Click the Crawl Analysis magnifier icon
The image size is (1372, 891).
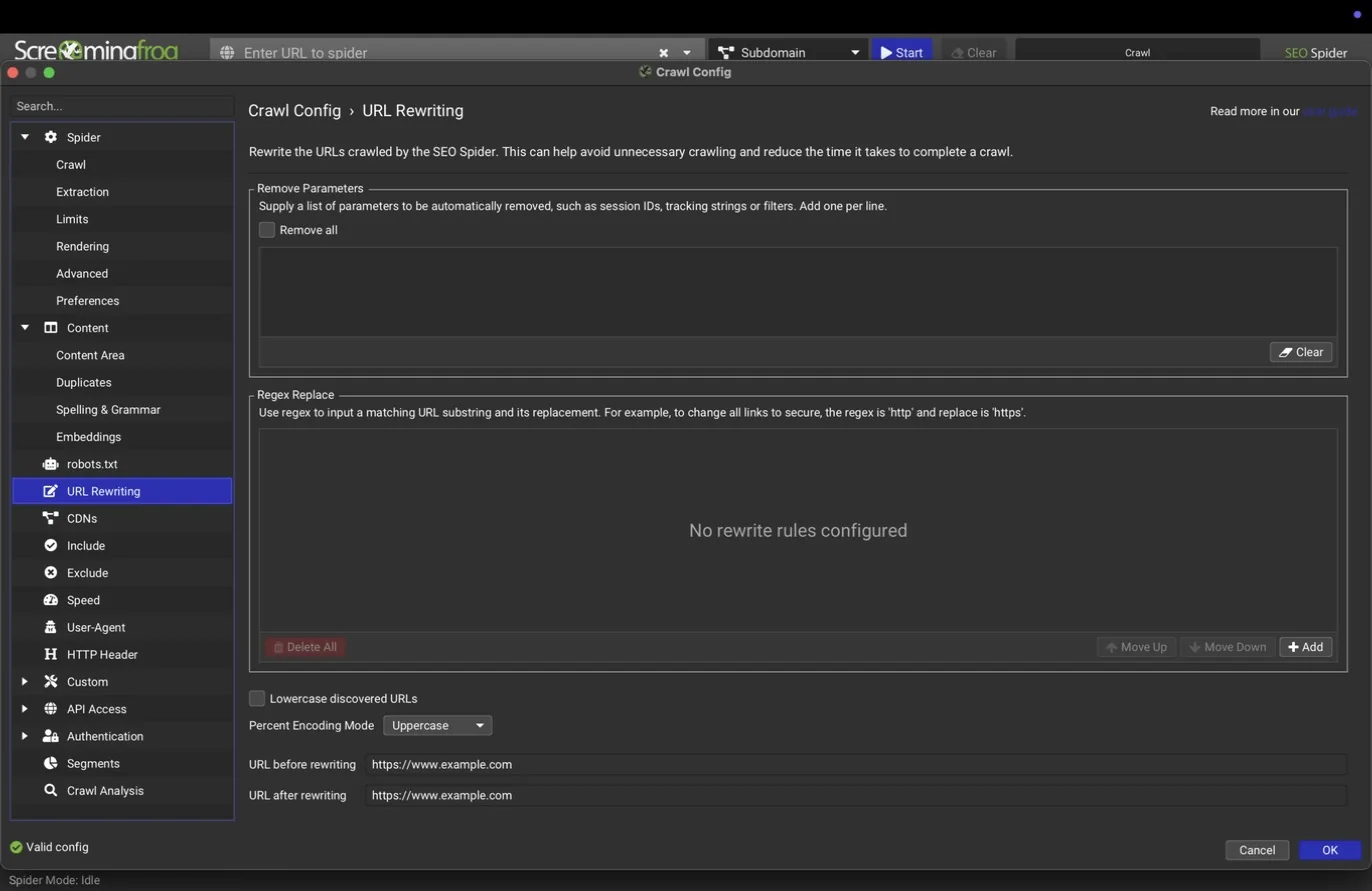tap(51, 790)
